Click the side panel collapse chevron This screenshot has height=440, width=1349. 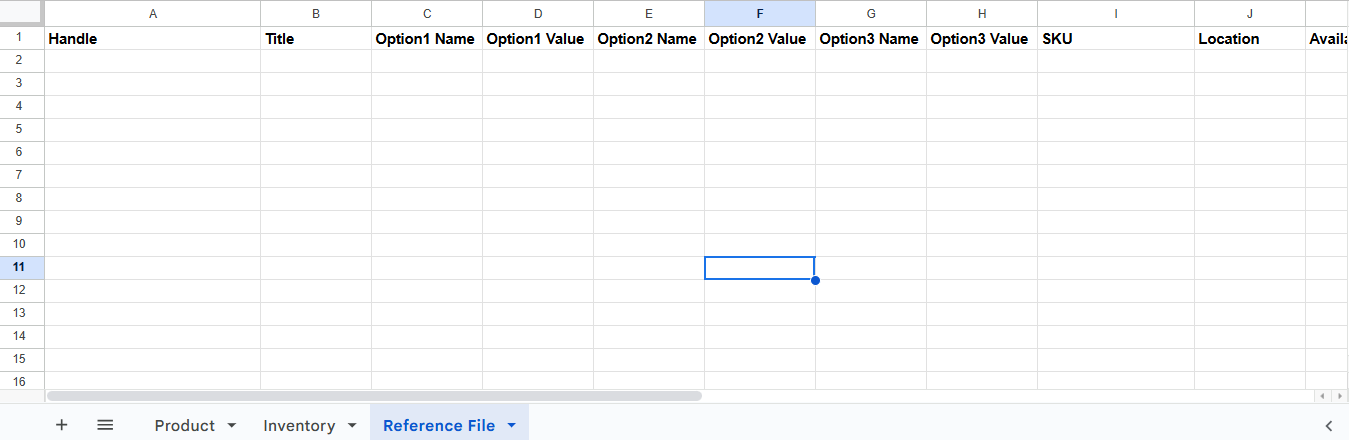1328,426
